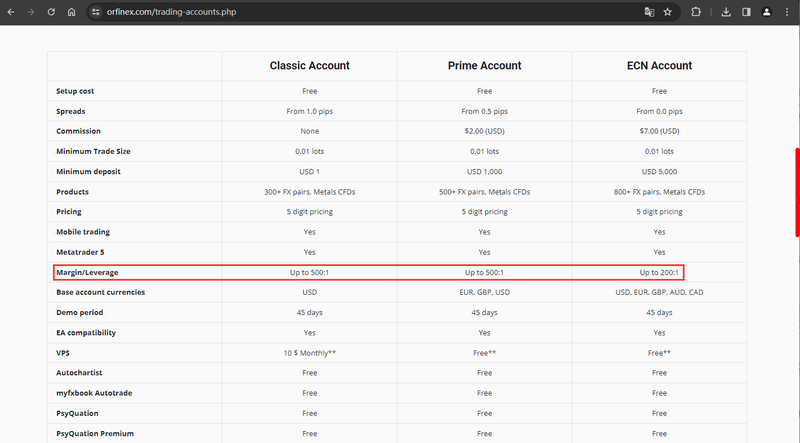This screenshot has height=443, width=800.
Task: Bookmark this page with the star
Action: click(x=667, y=12)
